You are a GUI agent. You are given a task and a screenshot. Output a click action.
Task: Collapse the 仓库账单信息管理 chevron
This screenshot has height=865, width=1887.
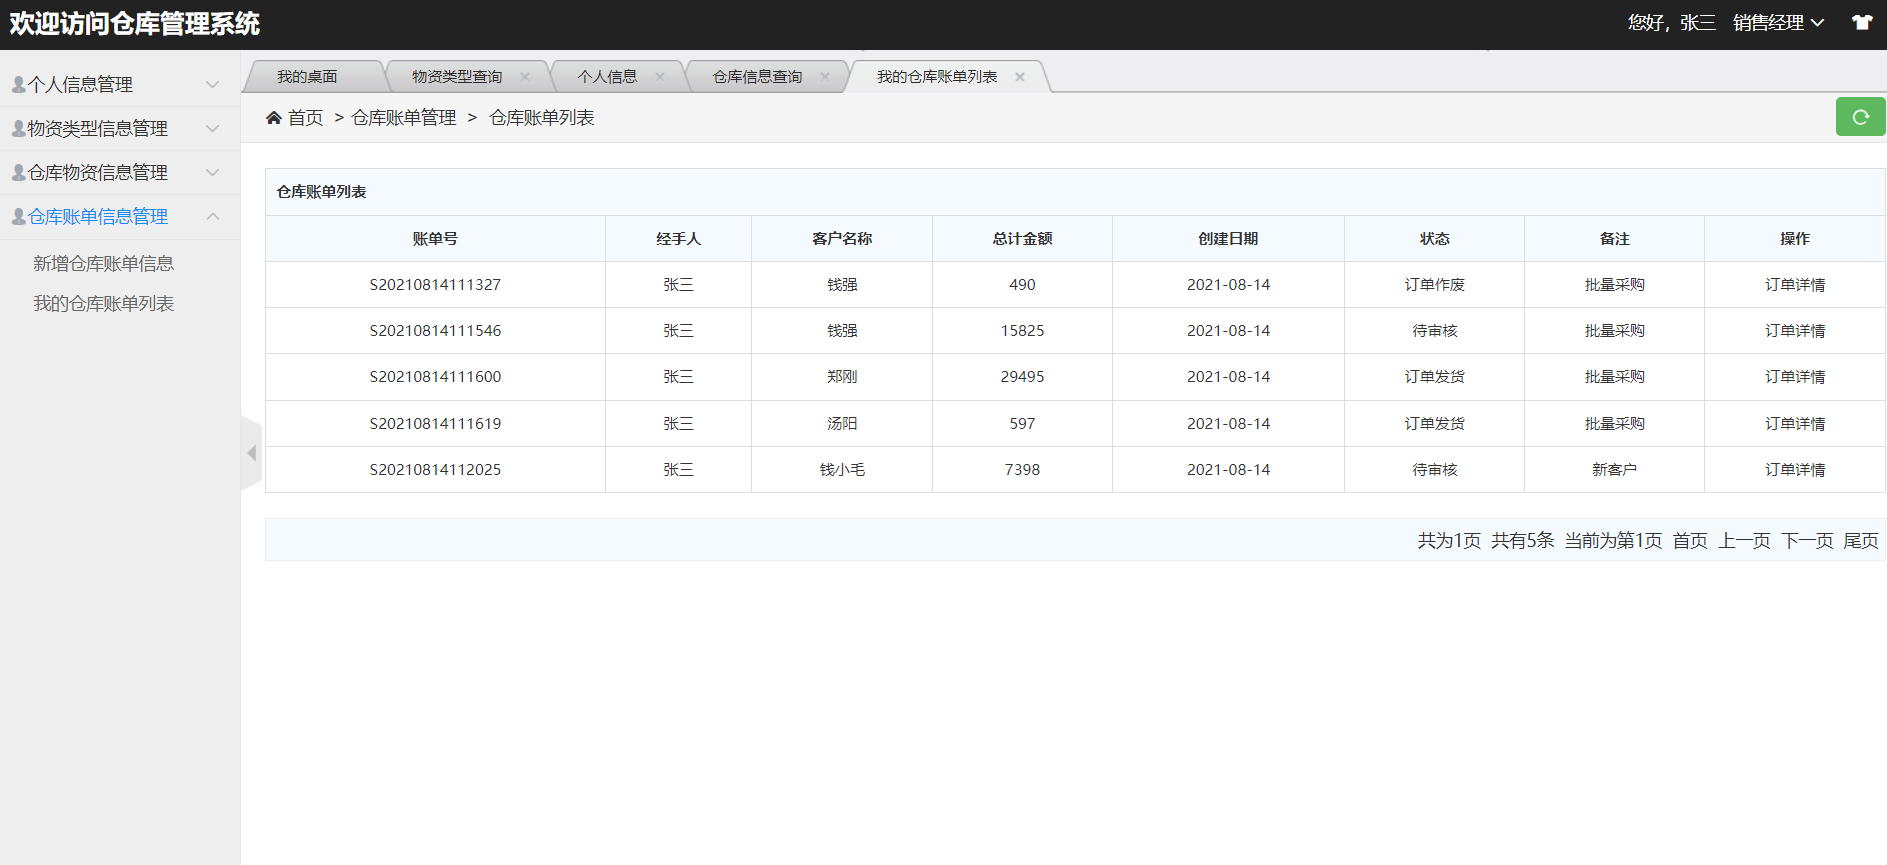pos(212,217)
